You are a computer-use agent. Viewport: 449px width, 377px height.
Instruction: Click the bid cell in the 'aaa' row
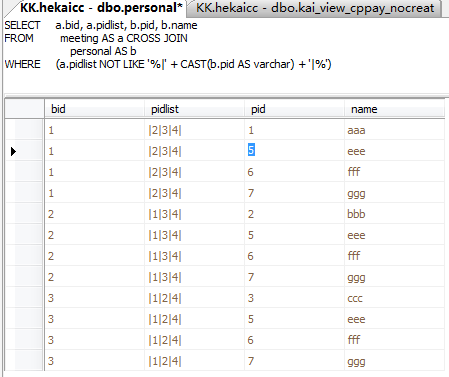(95, 130)
